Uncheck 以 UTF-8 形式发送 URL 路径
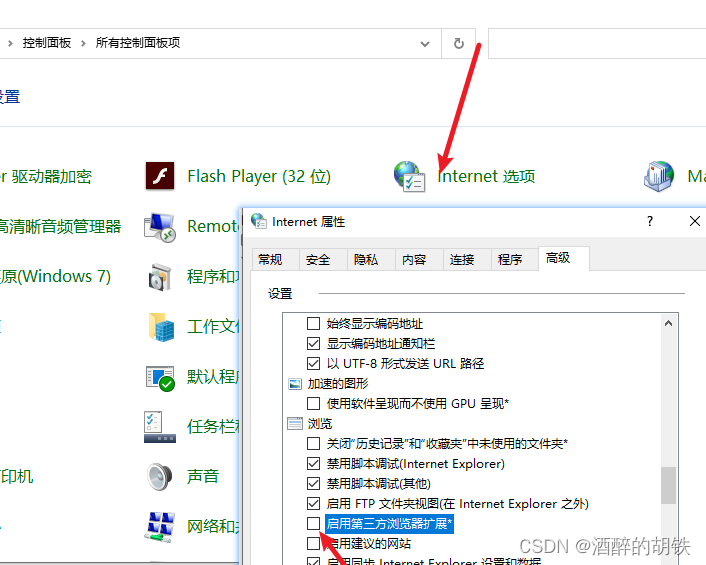This screenshot has width=706, height=565. [313, 363]
